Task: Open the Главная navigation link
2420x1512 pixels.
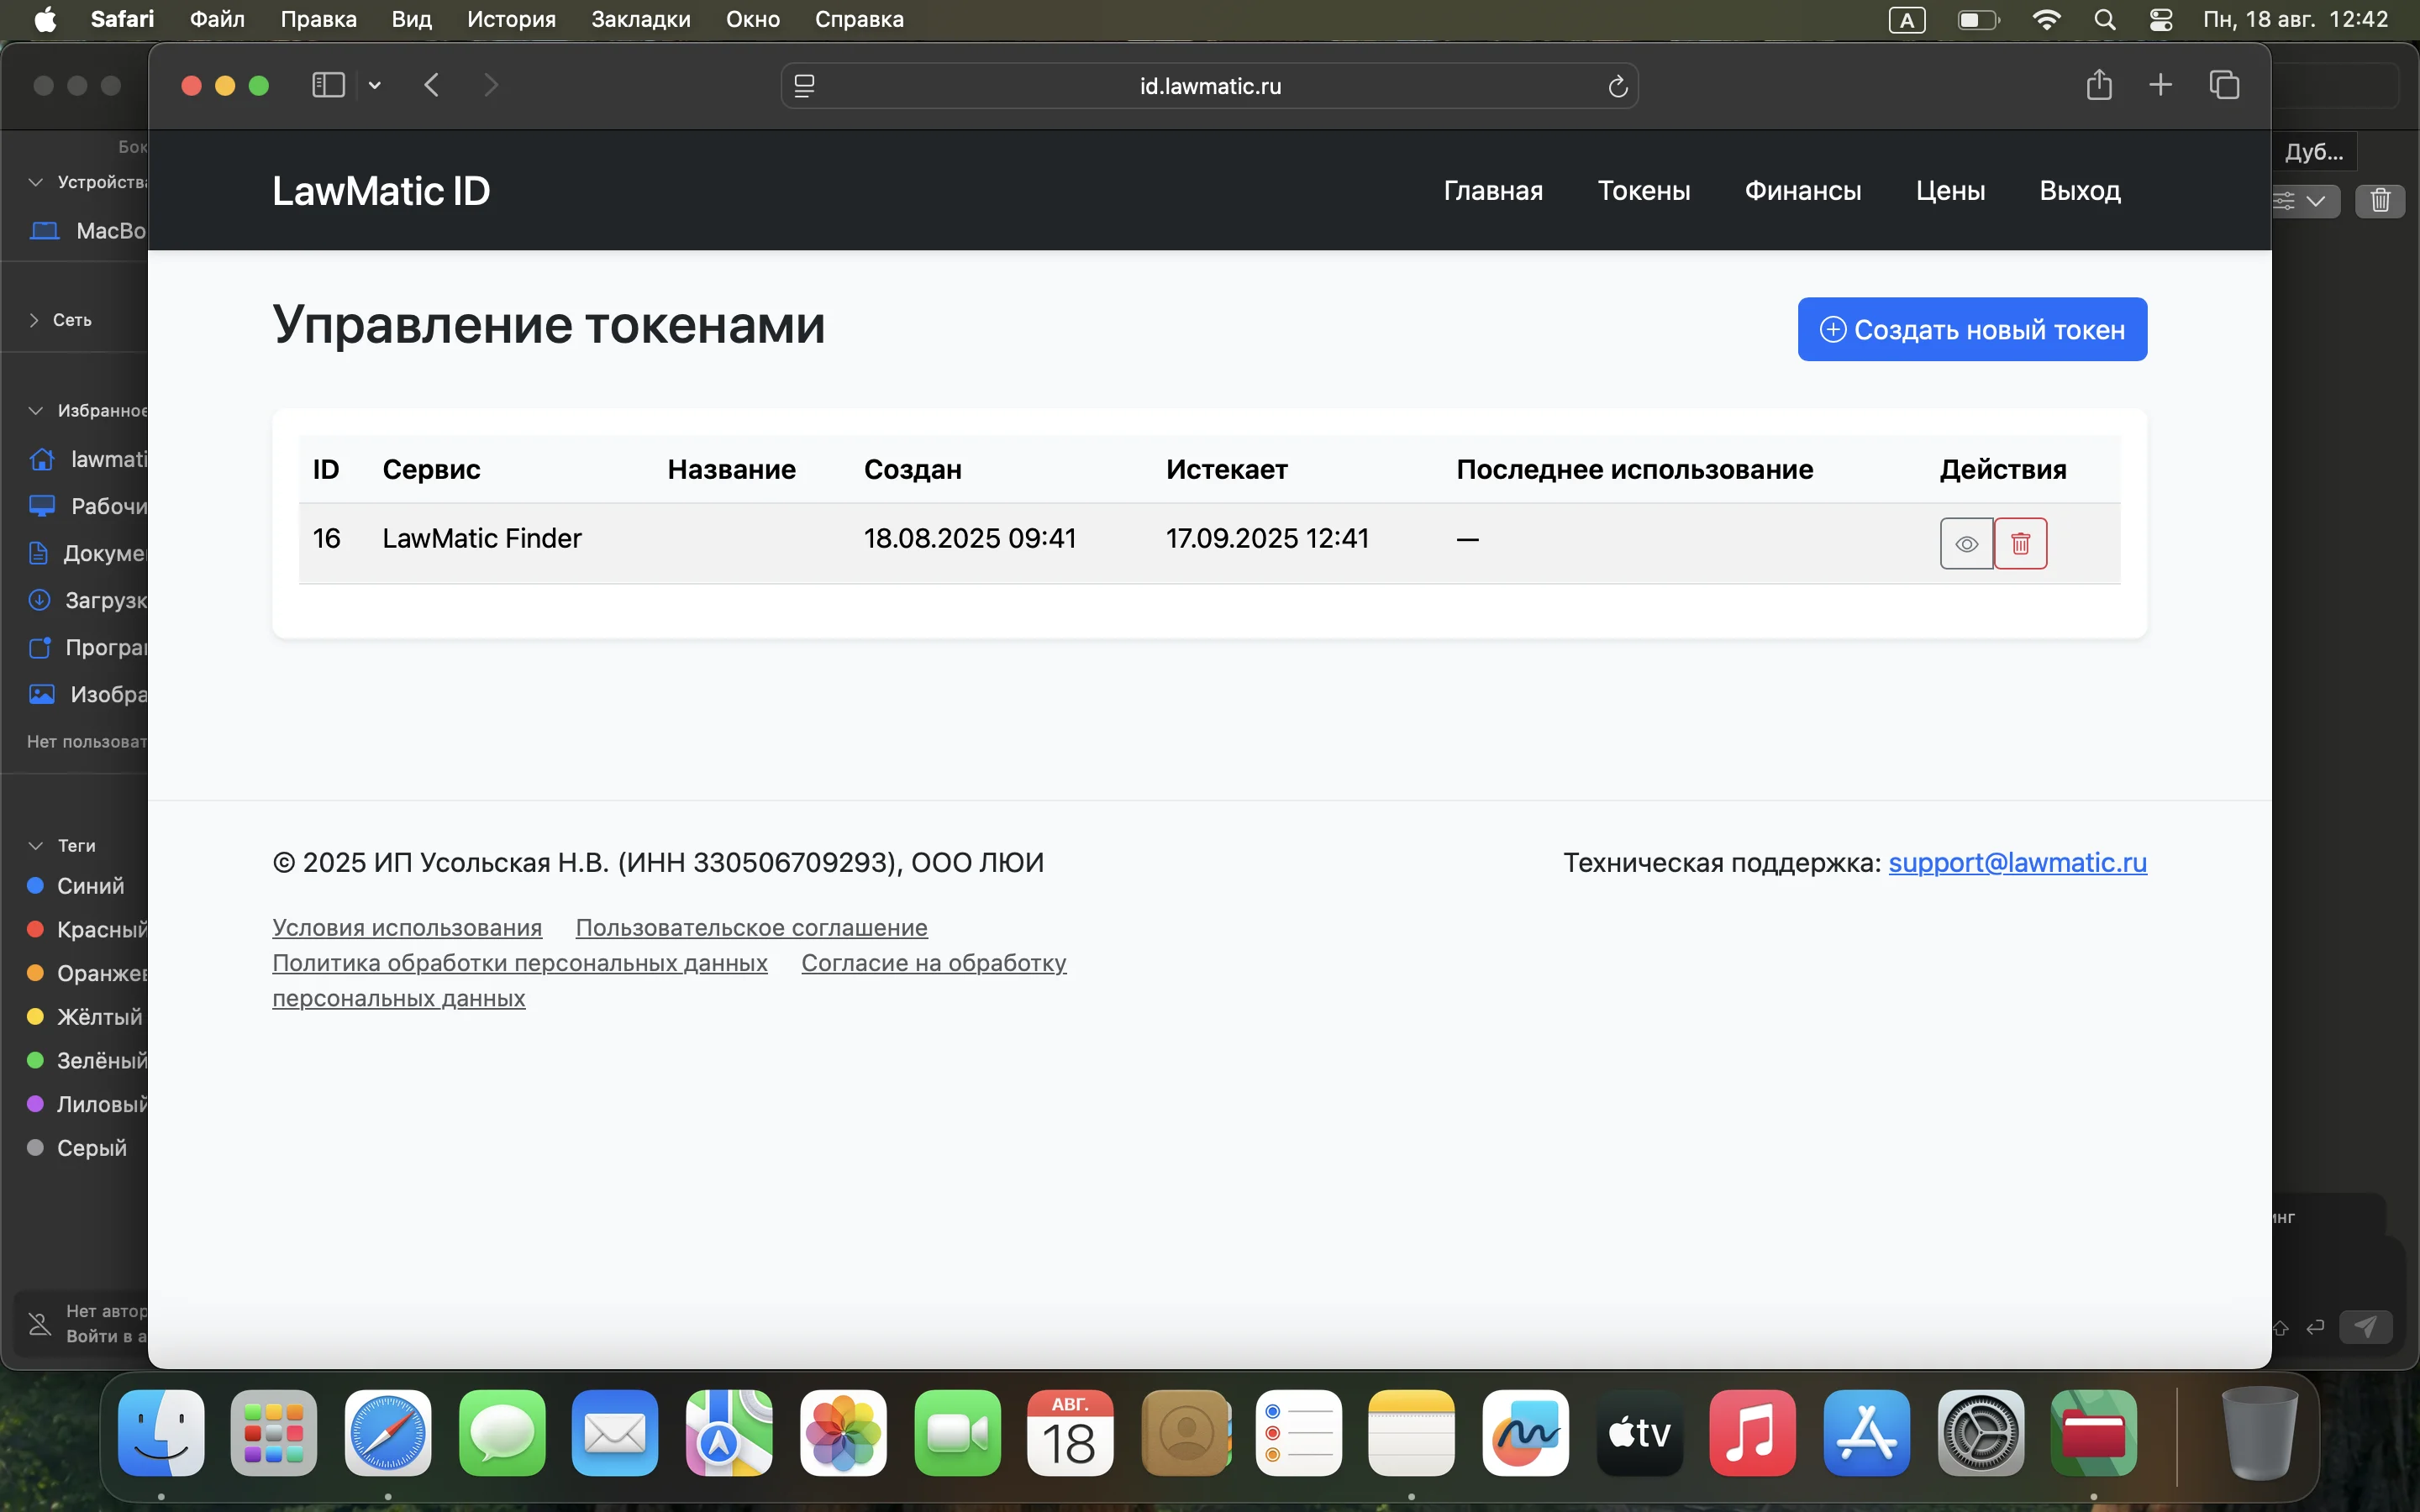Action: point(1493,190)
